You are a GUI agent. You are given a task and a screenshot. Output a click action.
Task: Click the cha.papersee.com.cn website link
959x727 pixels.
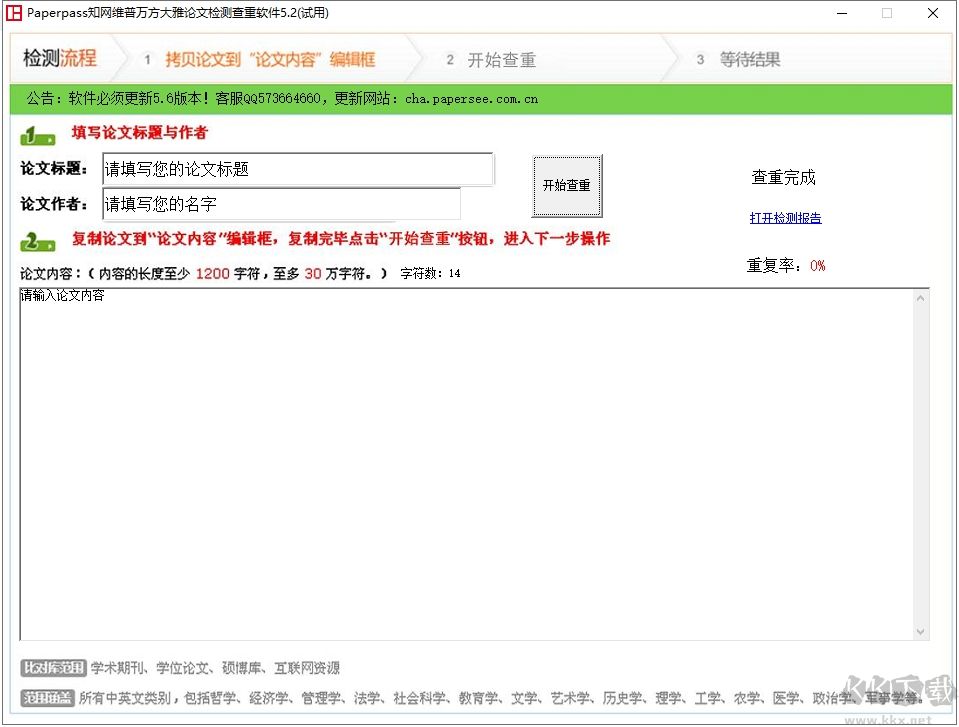pyautogui.click(x=466, y=99)
